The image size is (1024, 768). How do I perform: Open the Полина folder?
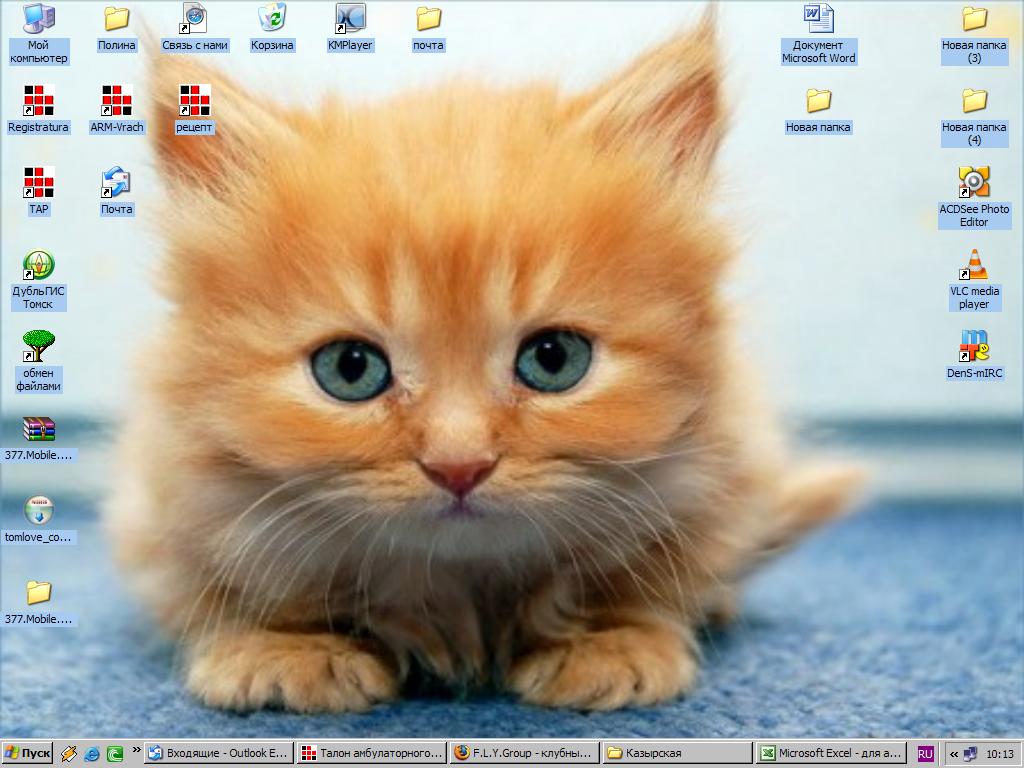[x=116, y=28]
